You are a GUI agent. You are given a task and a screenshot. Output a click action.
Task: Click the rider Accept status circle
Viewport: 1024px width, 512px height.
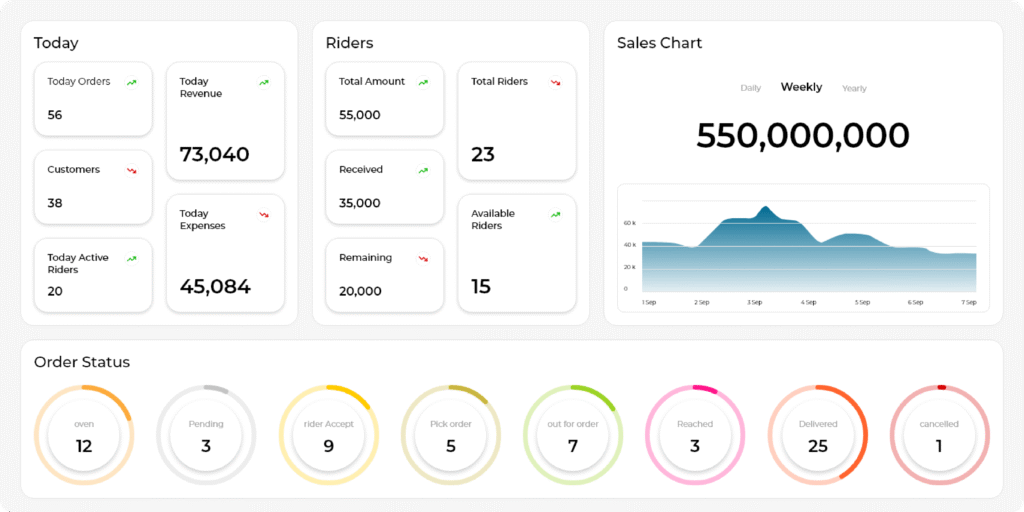(328, 436)
